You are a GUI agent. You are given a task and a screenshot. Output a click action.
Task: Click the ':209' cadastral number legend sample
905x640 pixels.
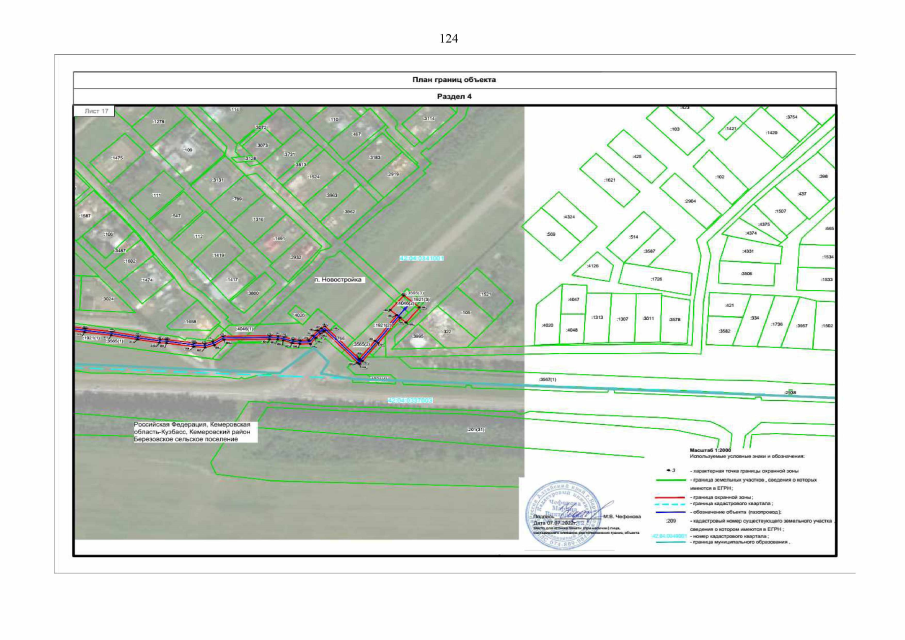(669, 521)
